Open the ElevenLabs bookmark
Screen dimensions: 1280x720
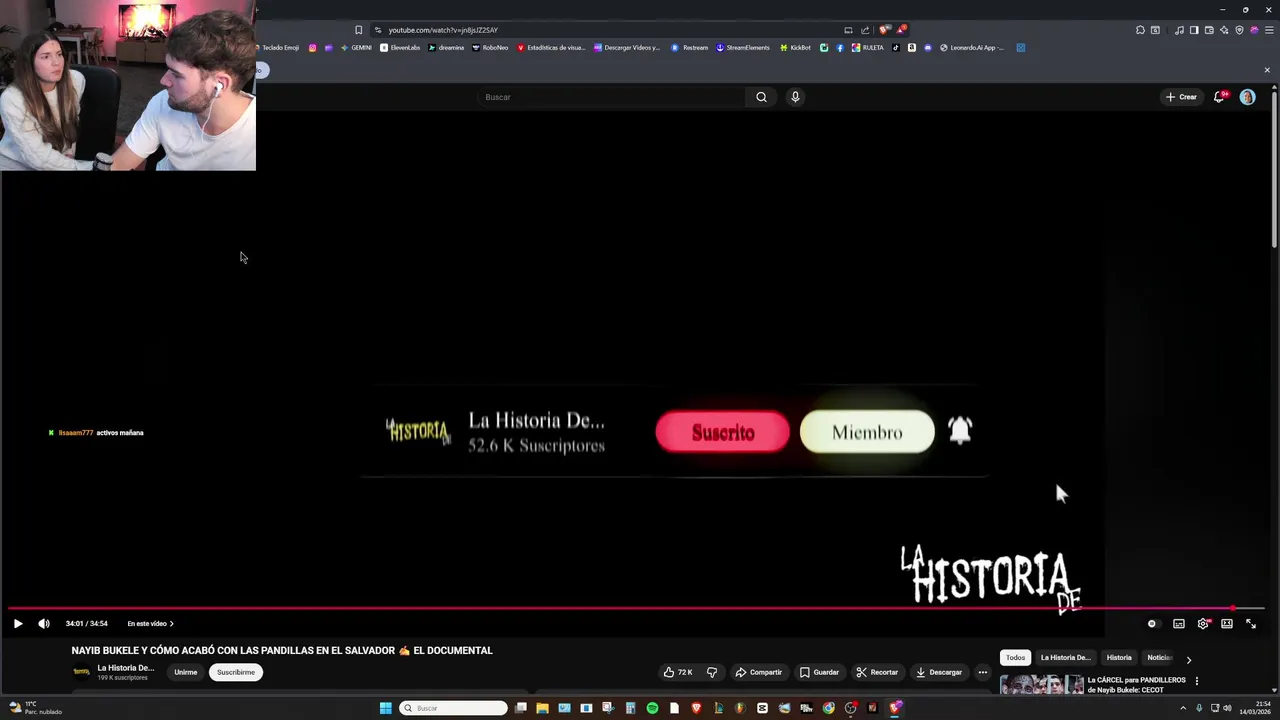point(401,48)
